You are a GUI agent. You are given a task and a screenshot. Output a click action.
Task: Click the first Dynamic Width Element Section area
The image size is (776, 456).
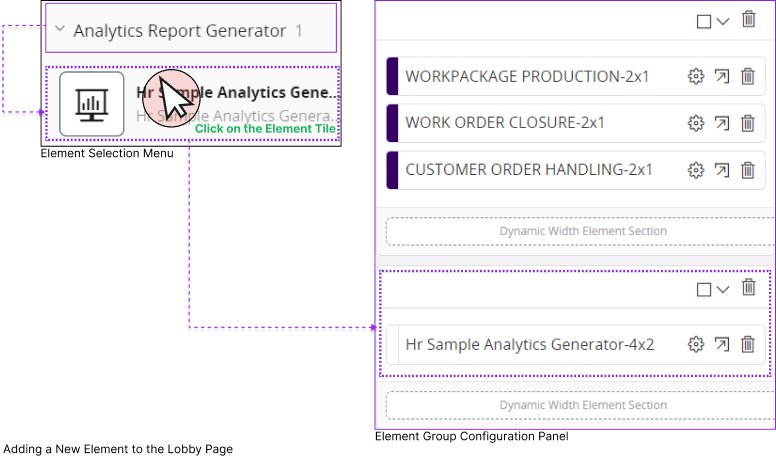[x=582, y=231]
